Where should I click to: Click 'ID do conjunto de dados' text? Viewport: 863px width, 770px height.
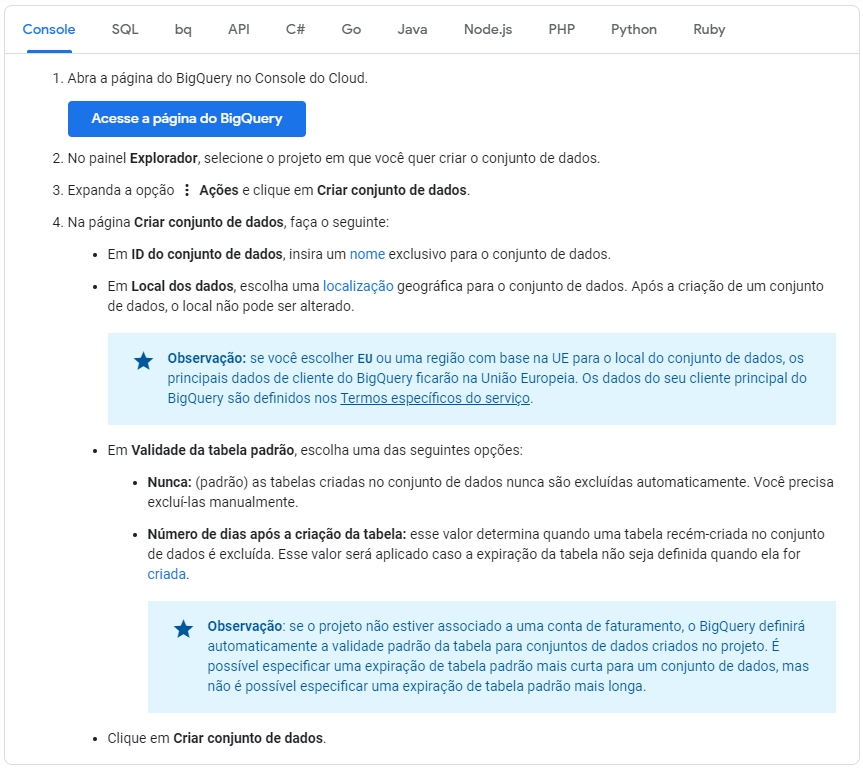207,254
